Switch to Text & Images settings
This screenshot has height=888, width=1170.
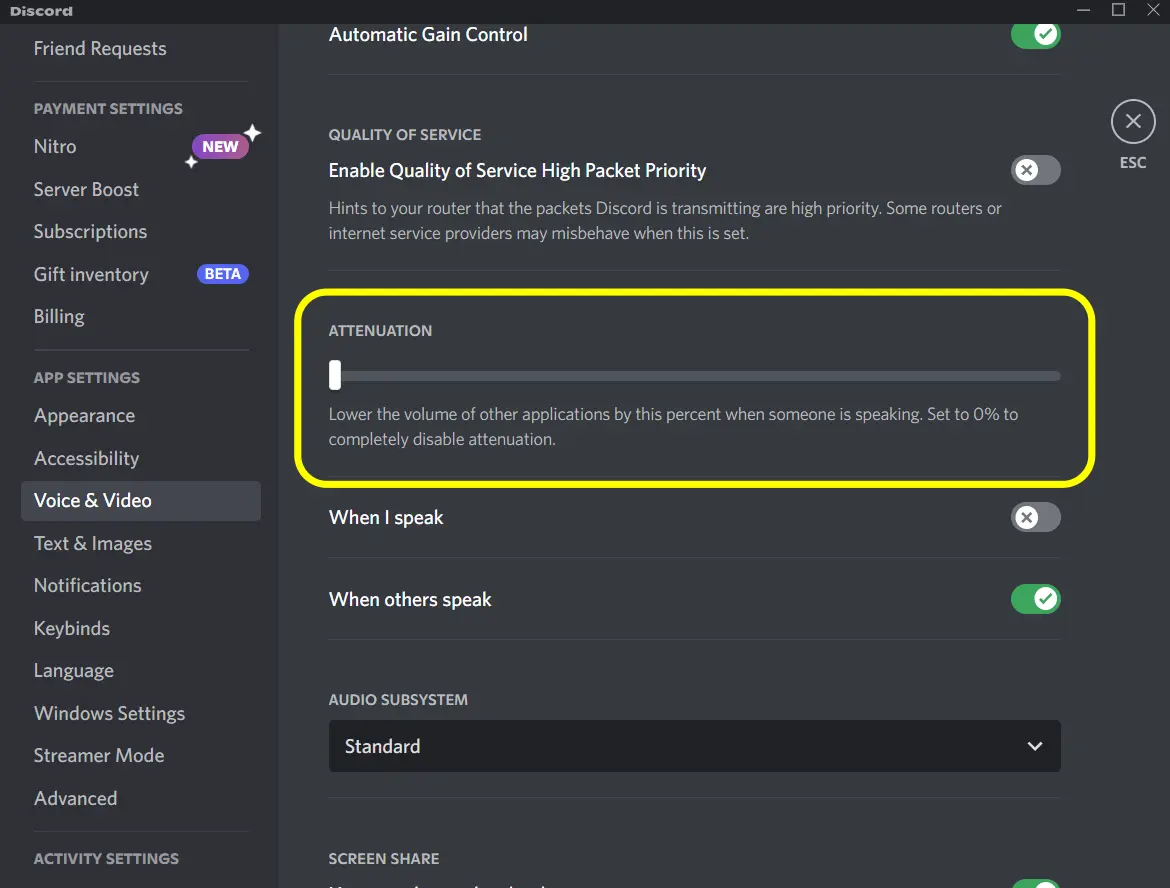(x=92, y=543)
